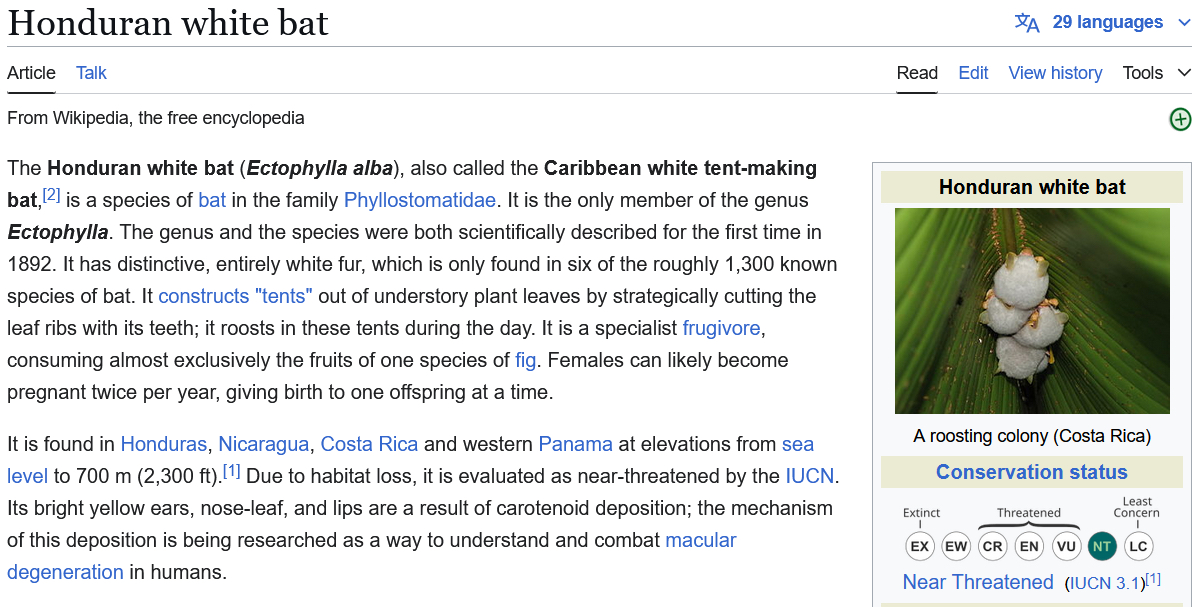
Task: Follow the bat link in first sentence
Action: 212,201
